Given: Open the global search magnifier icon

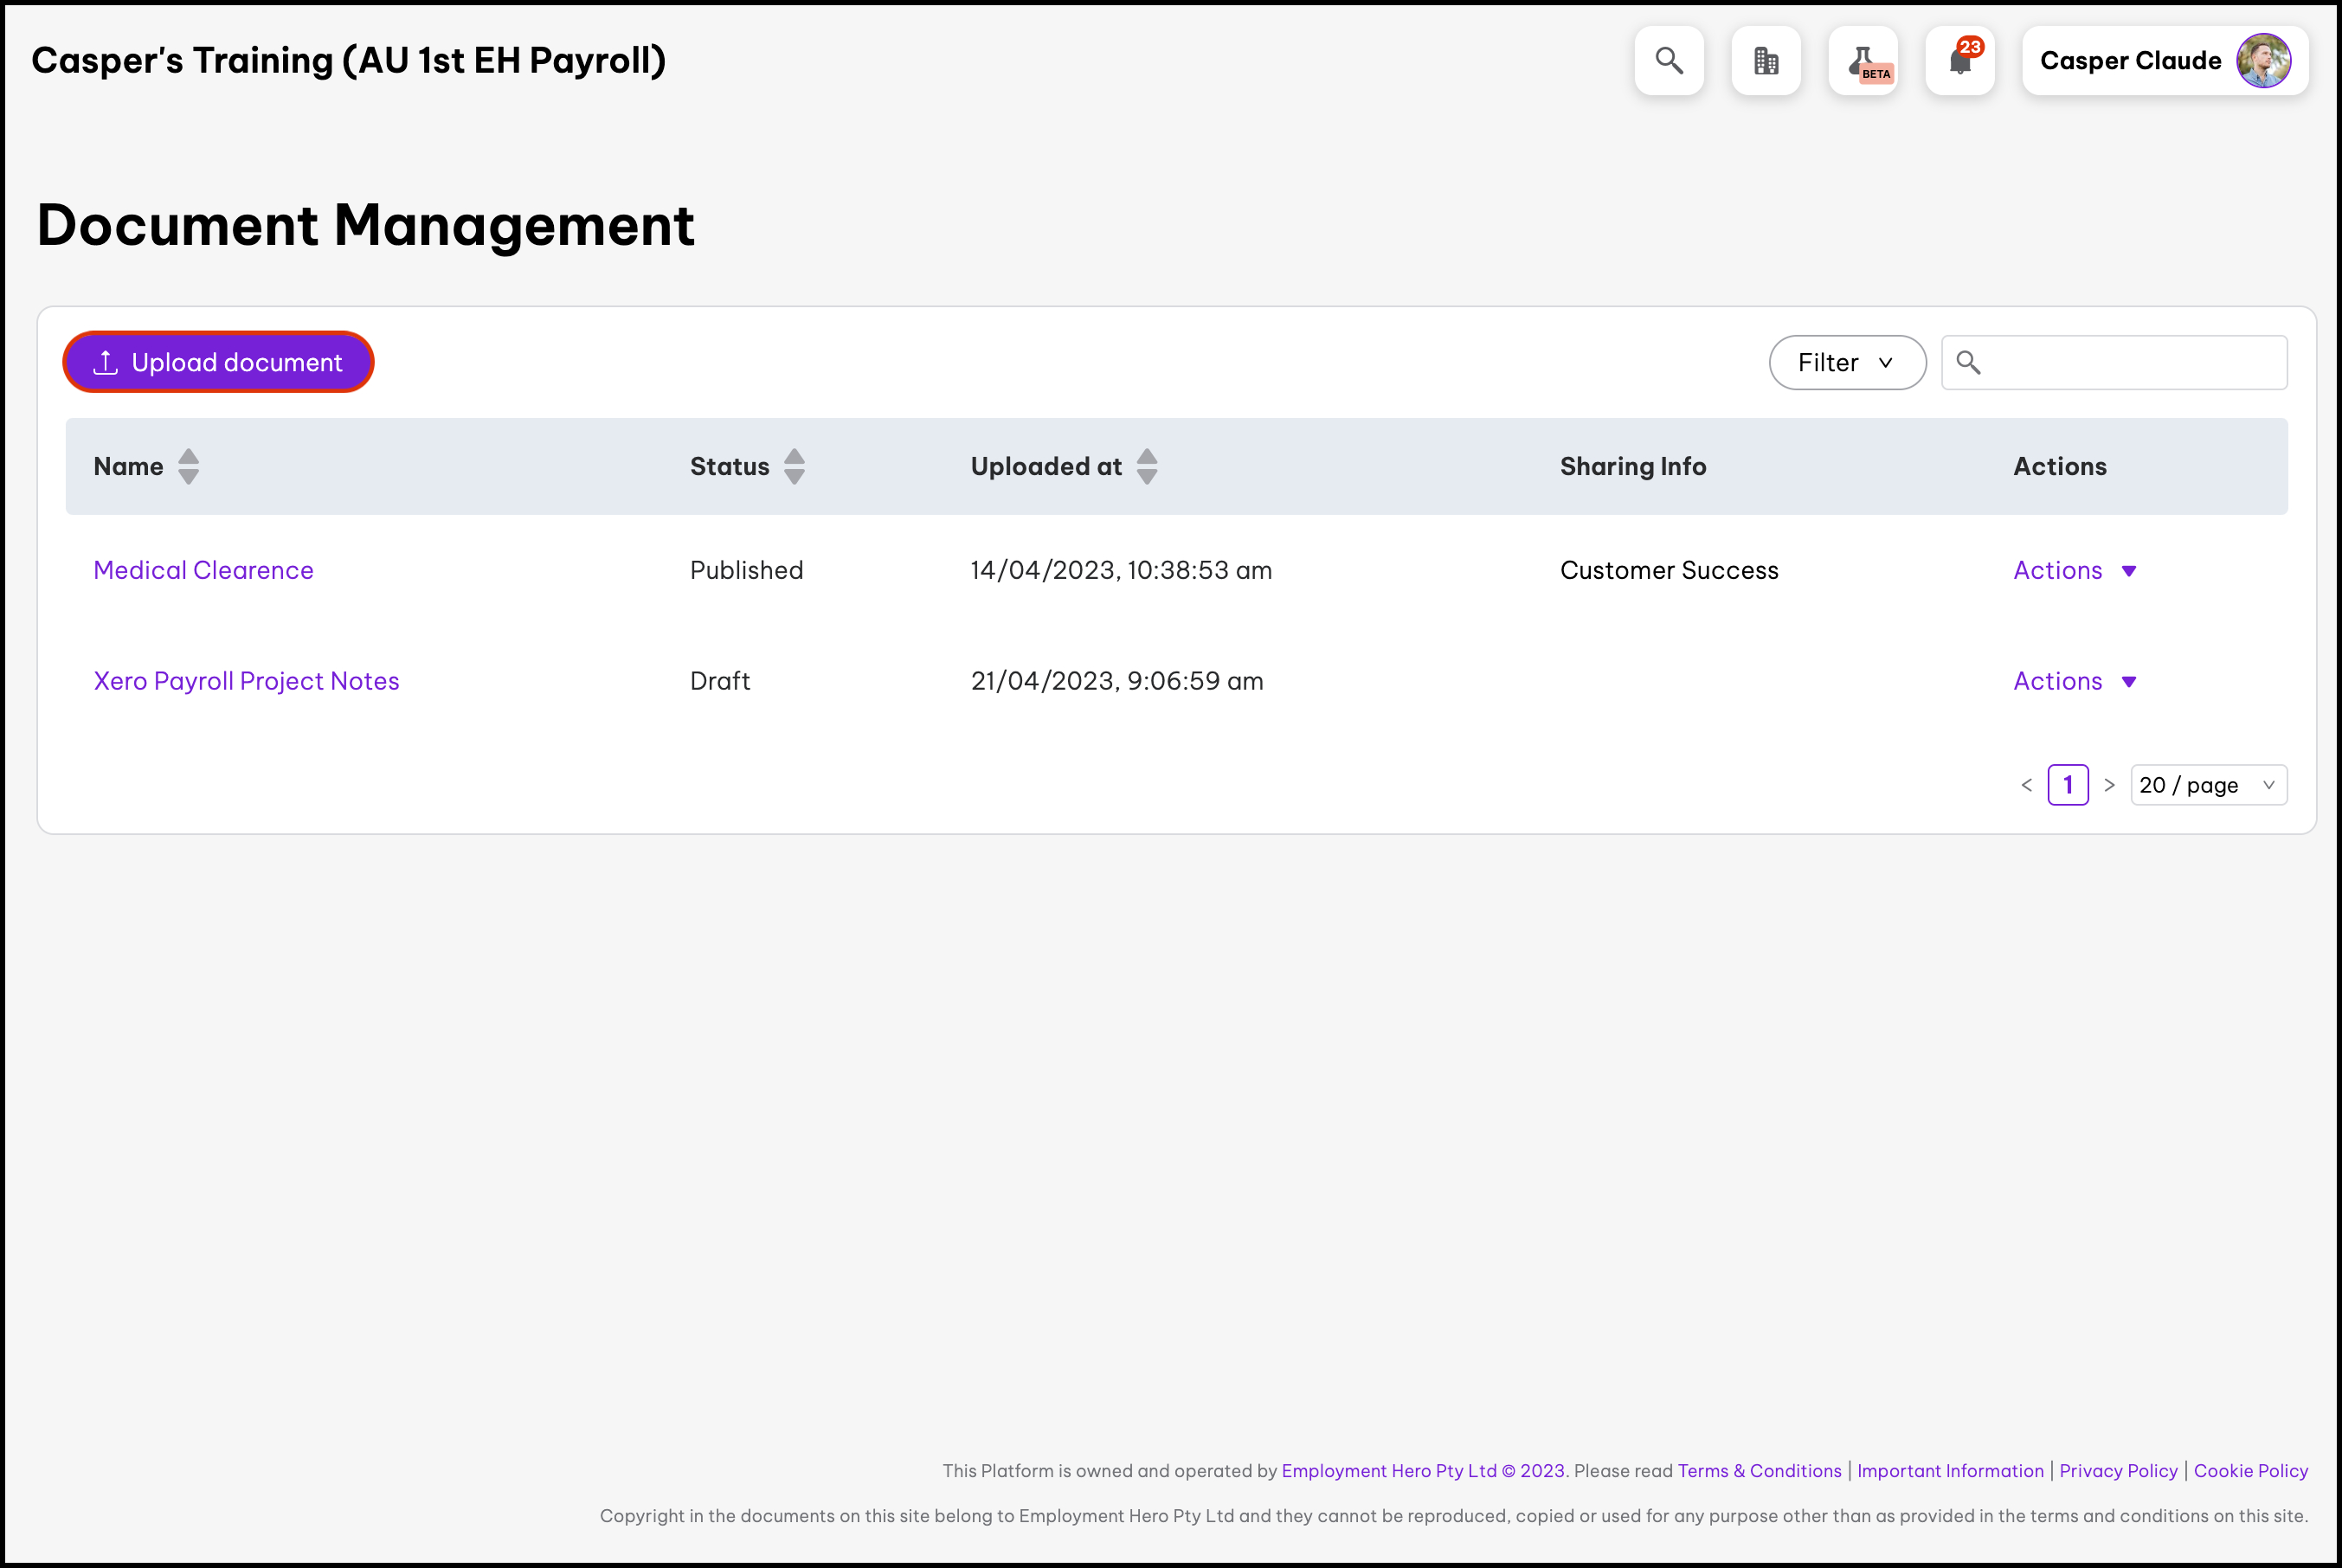Looking at the screenshot, I should (1668, 61).
